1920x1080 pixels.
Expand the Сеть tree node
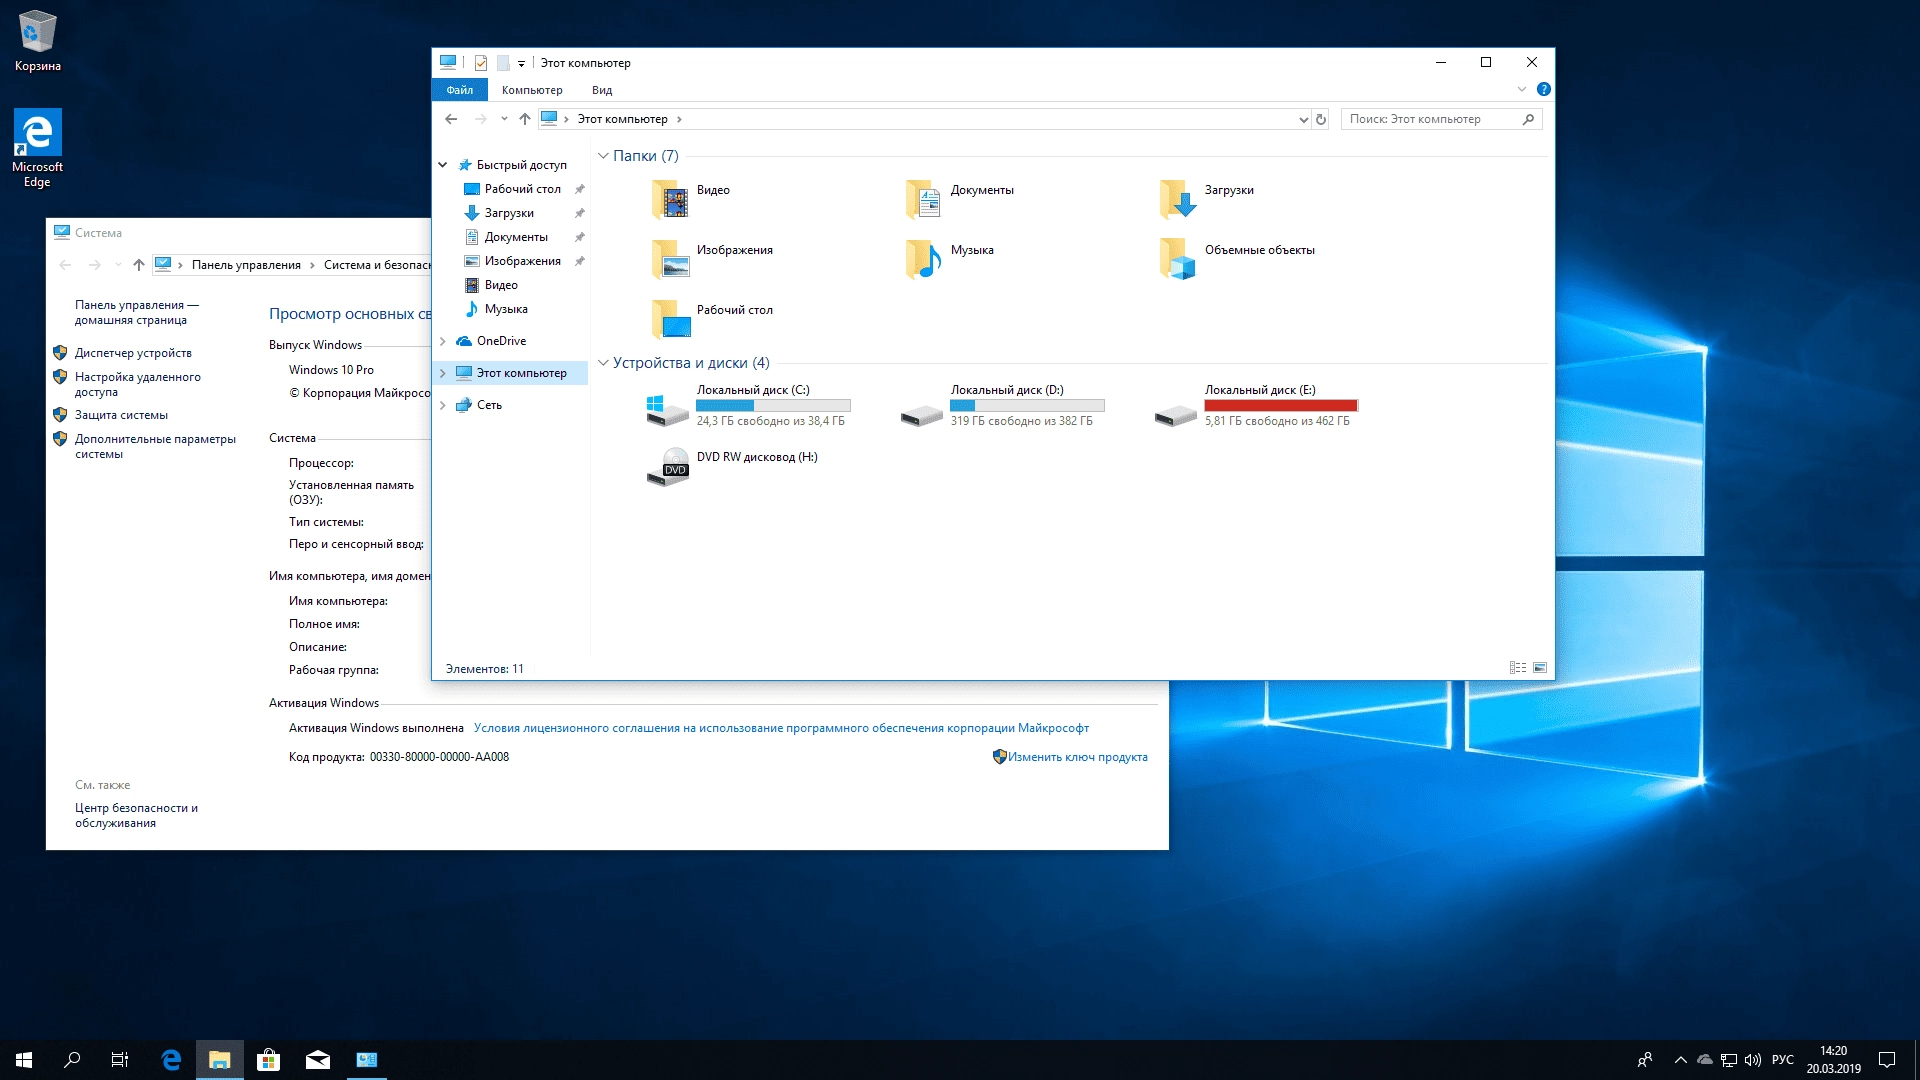(x=443, y=405)
